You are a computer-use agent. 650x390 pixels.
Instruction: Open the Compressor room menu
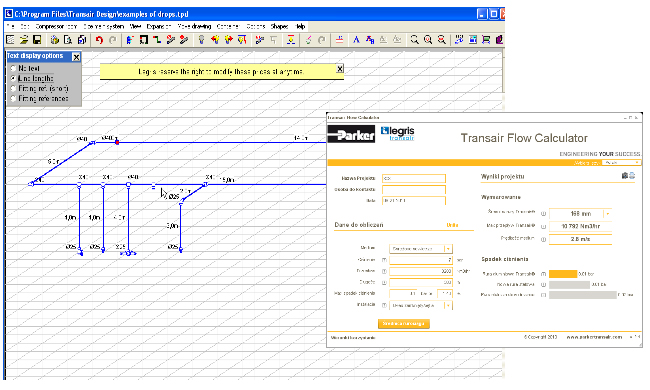[56, 26]
